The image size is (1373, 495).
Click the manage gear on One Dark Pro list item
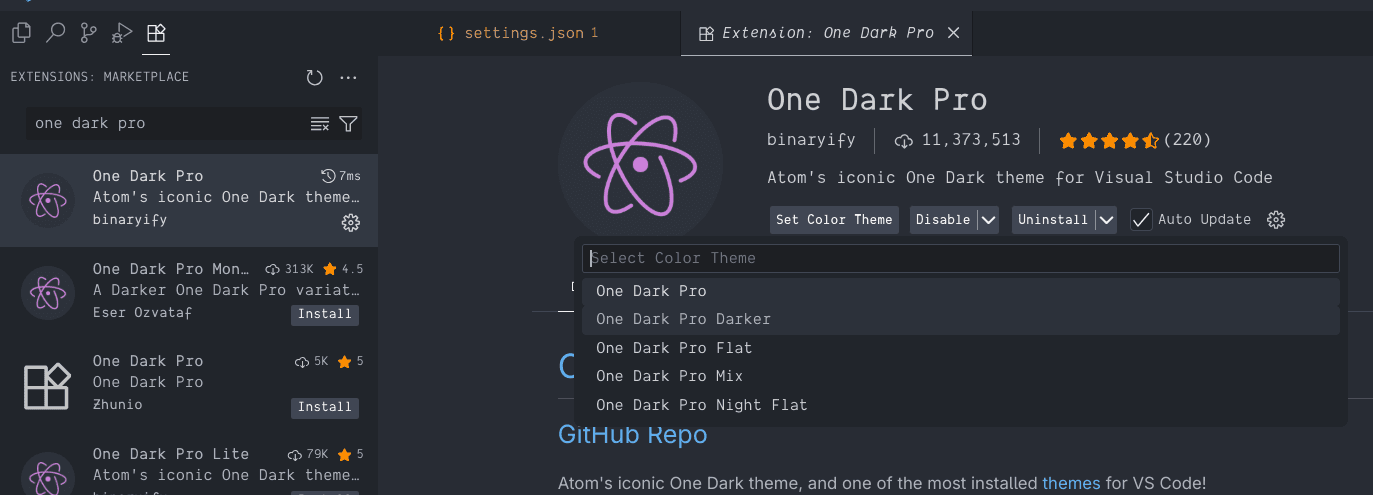coord(350,223)
